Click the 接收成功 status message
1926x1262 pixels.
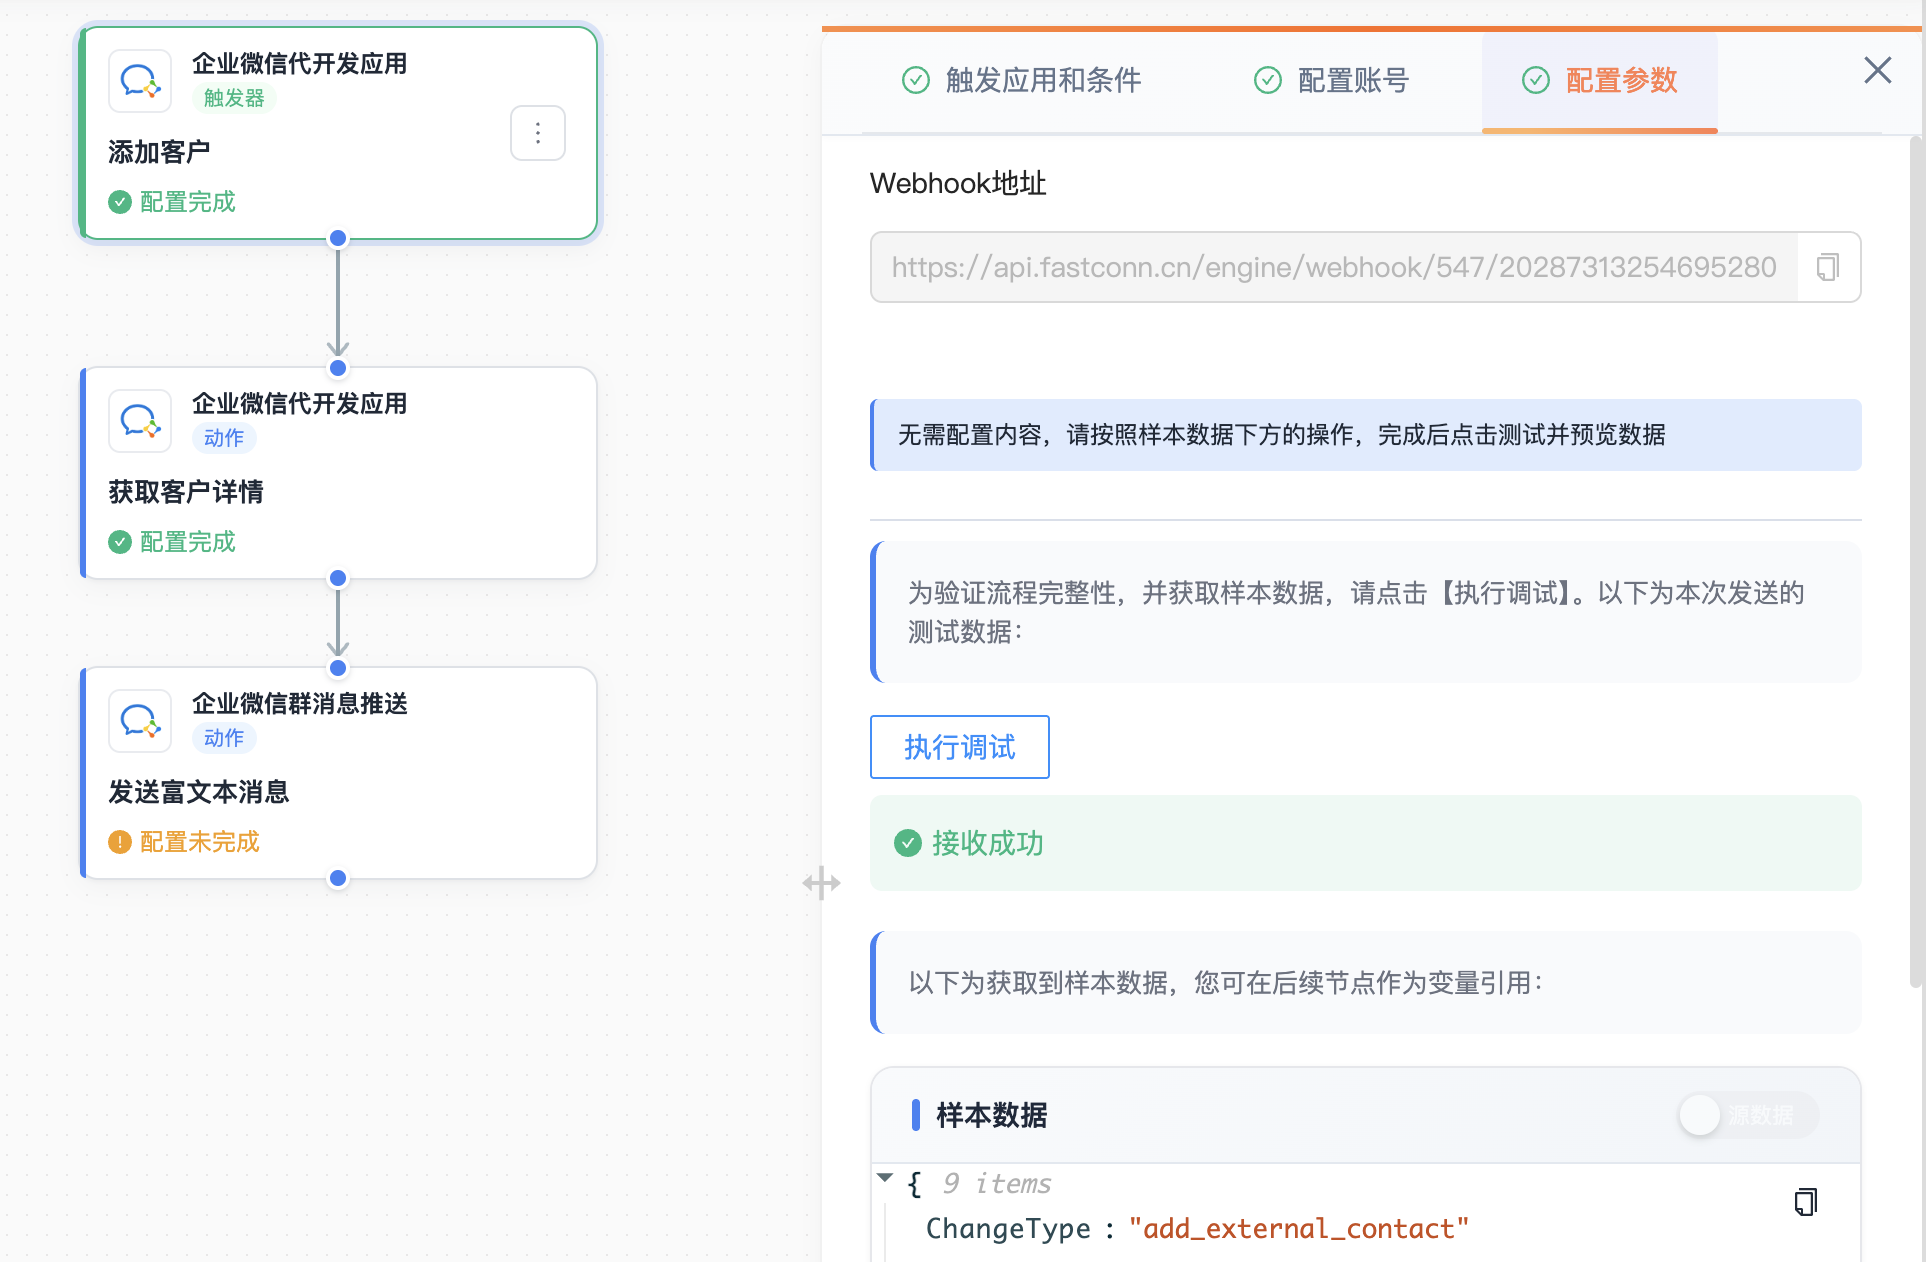point(1365,843)
